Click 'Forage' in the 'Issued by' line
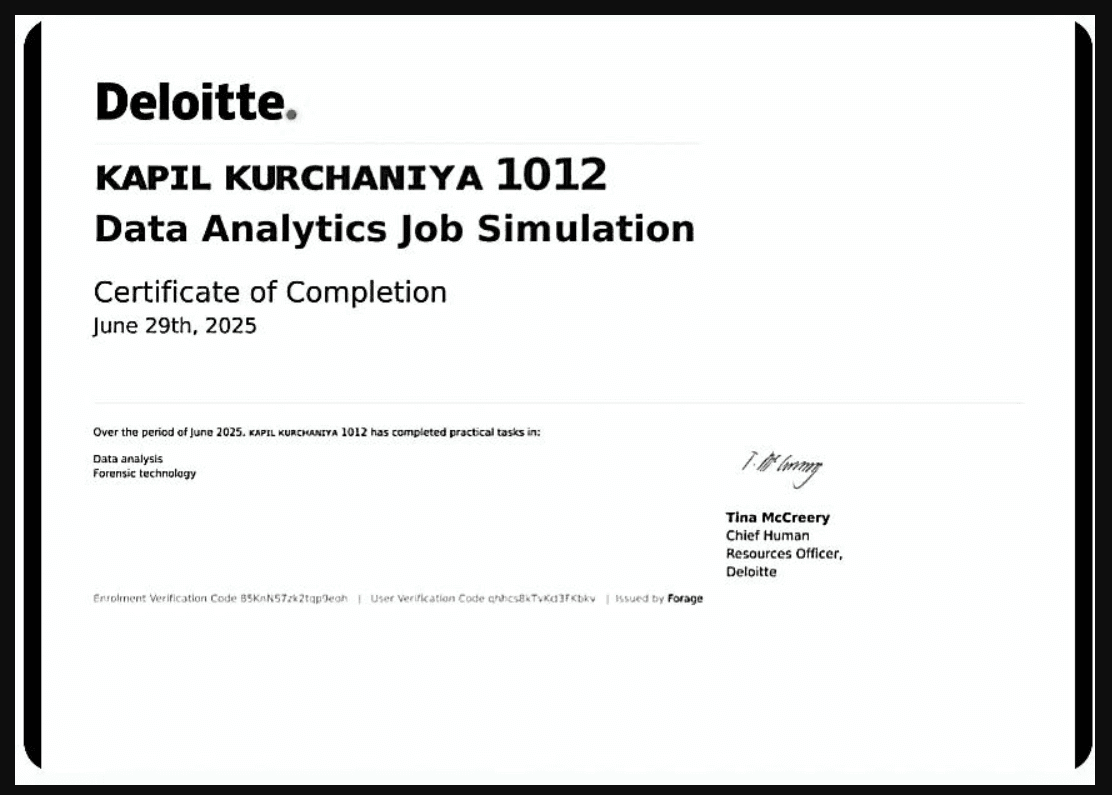 pos(685,599)
